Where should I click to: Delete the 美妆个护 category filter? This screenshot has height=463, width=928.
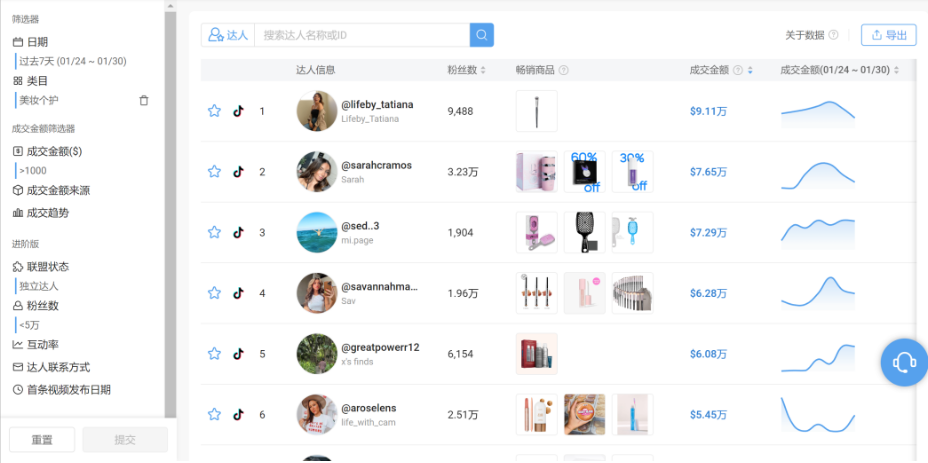(x=144, y=100)
